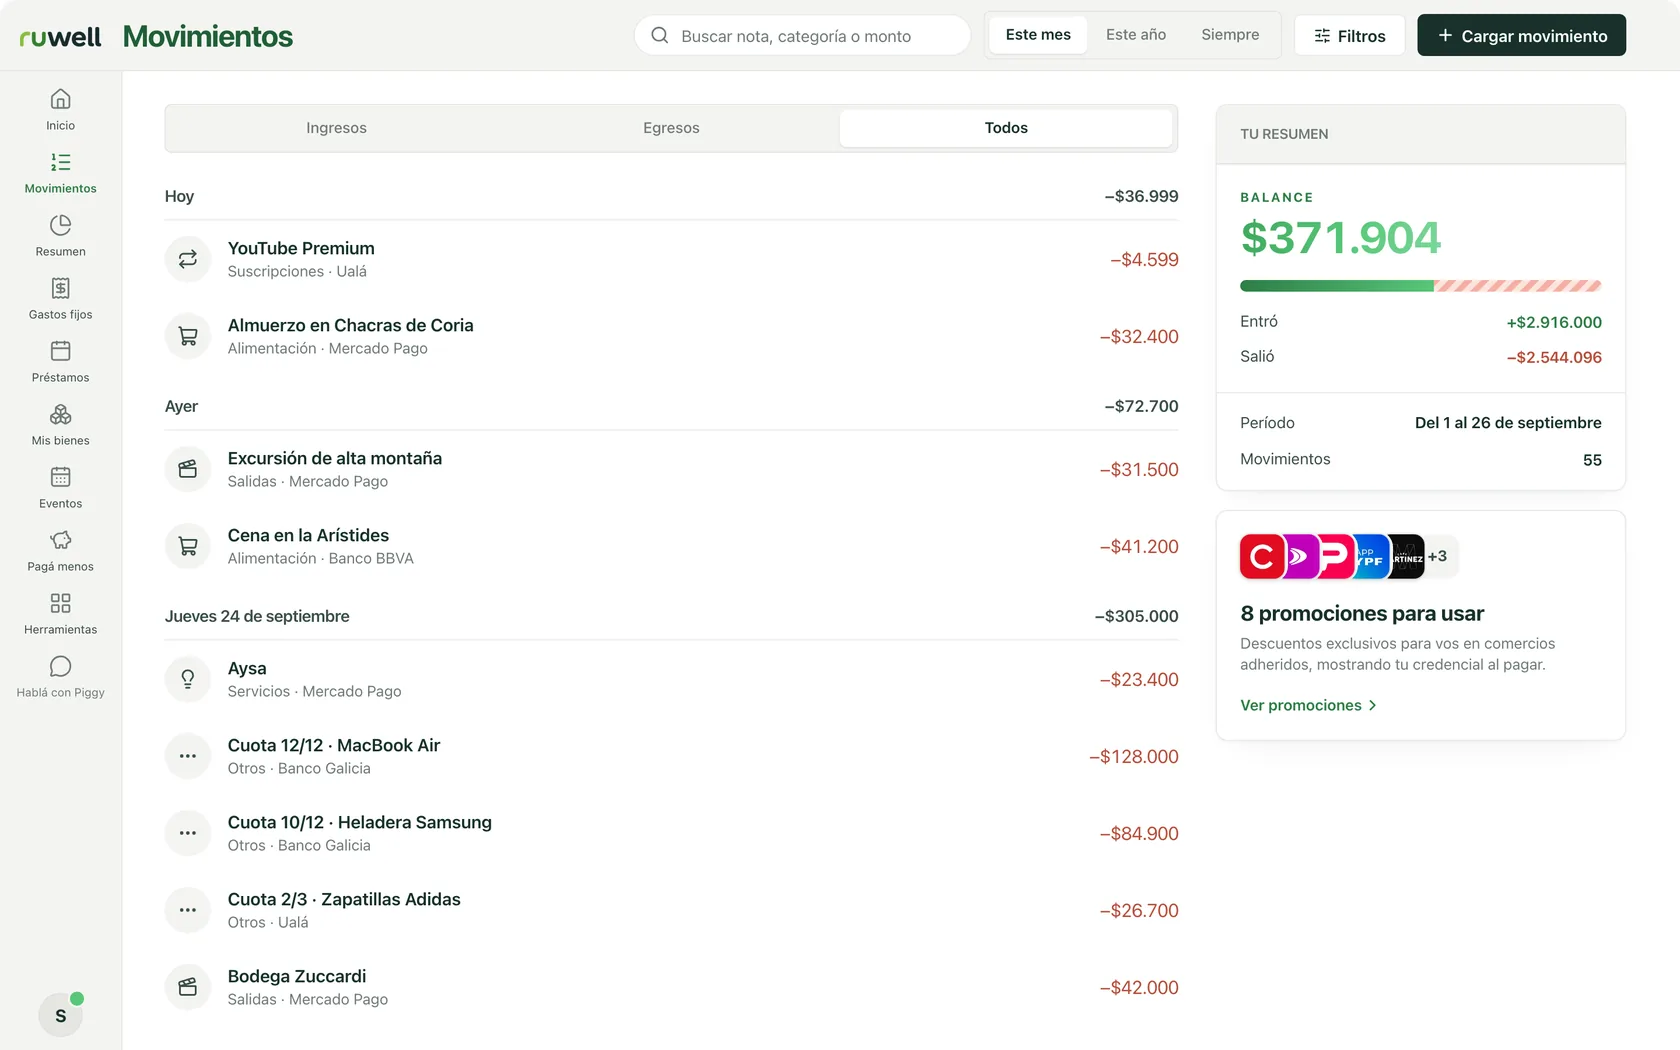The width and height of the screenshot is (1680, 1050).
Task: Click the YouTube Premium subscription icon
Action: pos(188,259)
